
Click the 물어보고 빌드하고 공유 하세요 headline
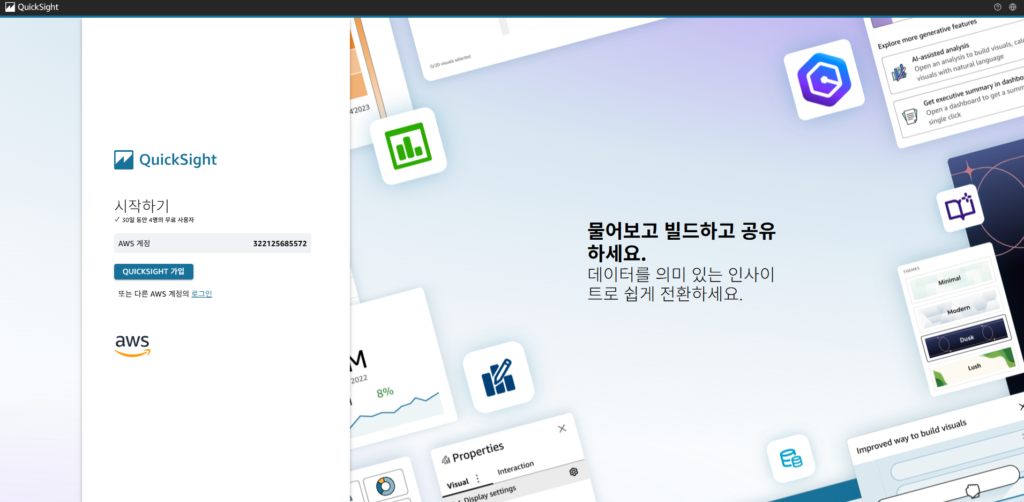682,242
